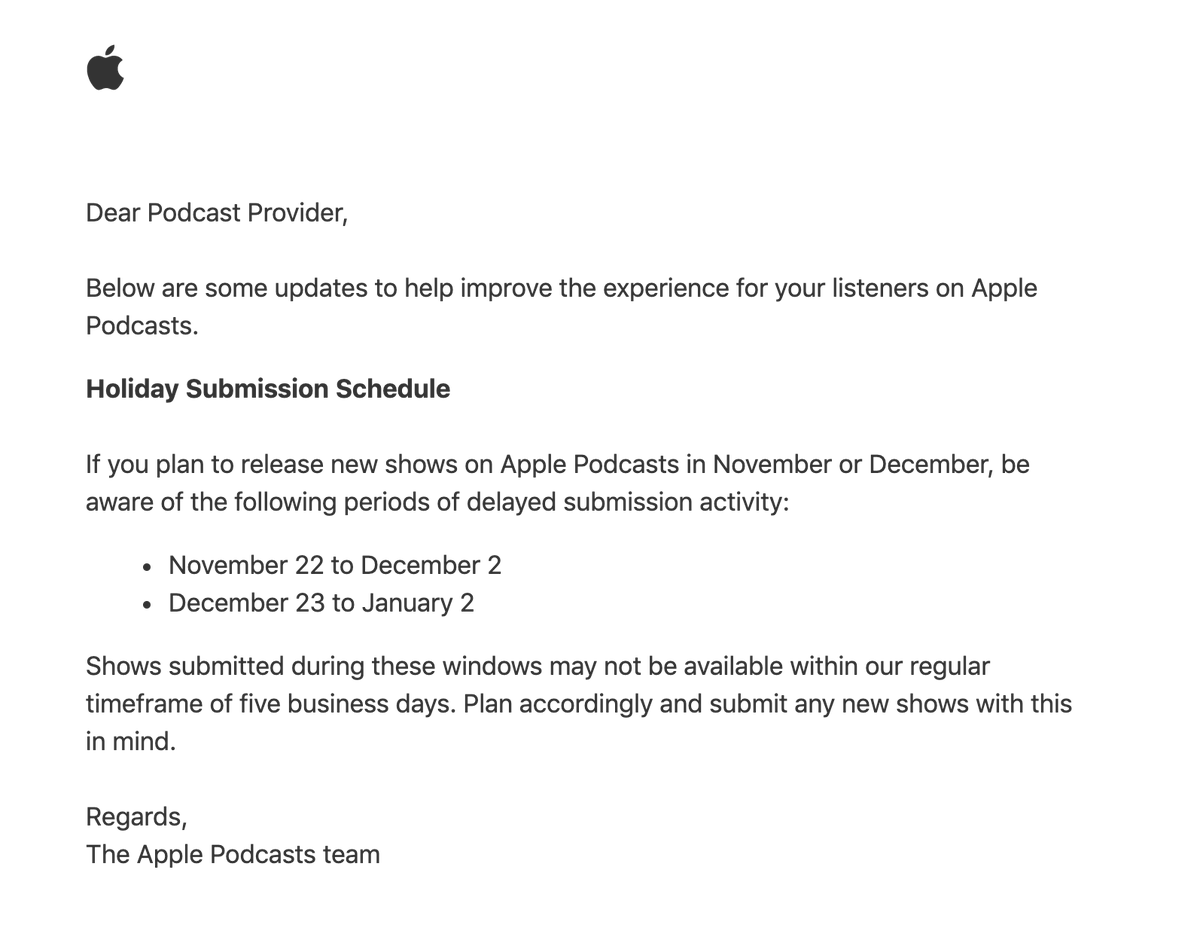This screenshot has height=952, width=1200.
Task: Click "The Apple Podcasts team" signature
Action: (232, 855)
